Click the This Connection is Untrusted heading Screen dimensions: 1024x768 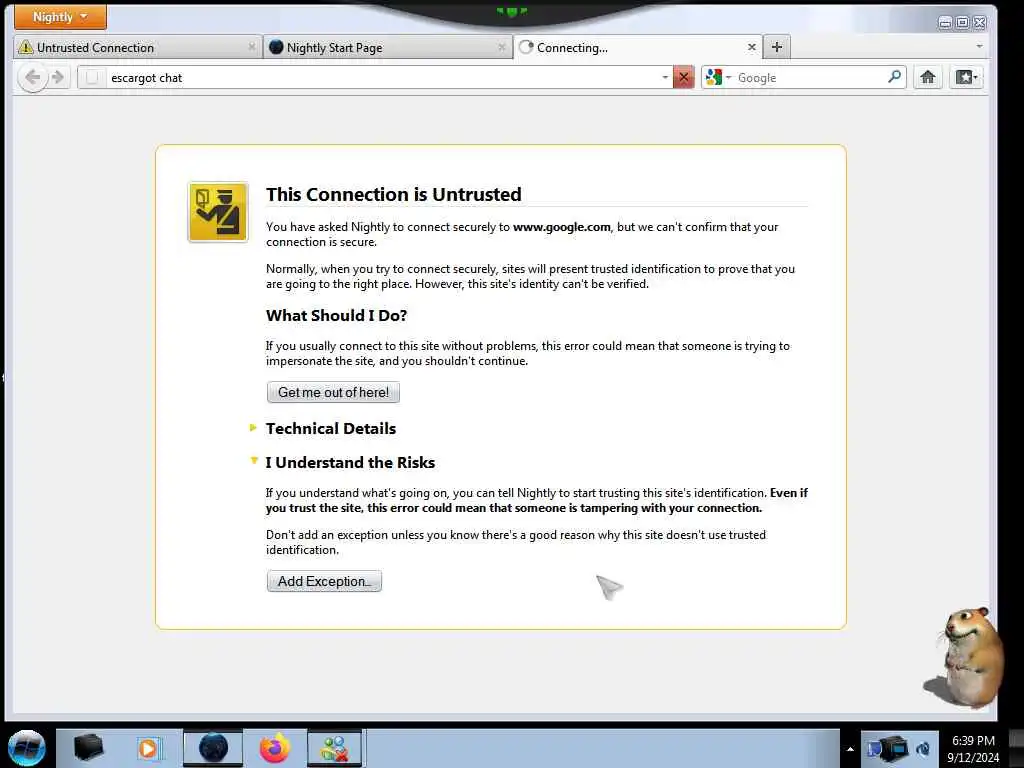click(x=394, y=195)
